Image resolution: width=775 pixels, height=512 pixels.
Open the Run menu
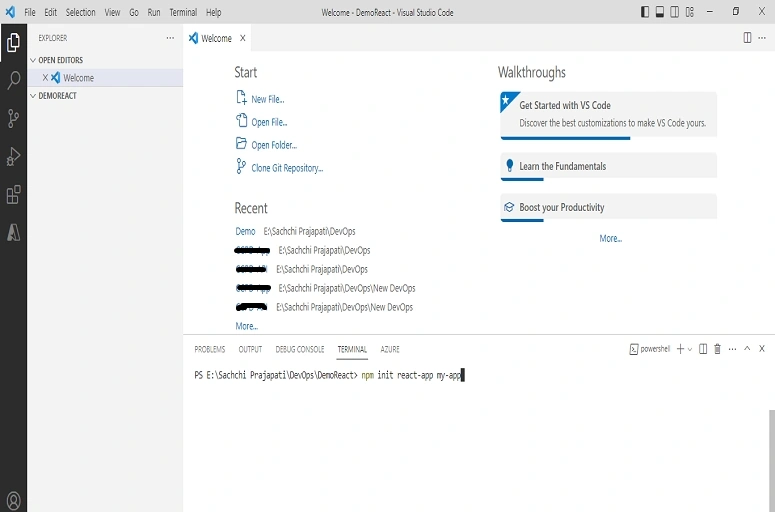(x=154, y=12)
